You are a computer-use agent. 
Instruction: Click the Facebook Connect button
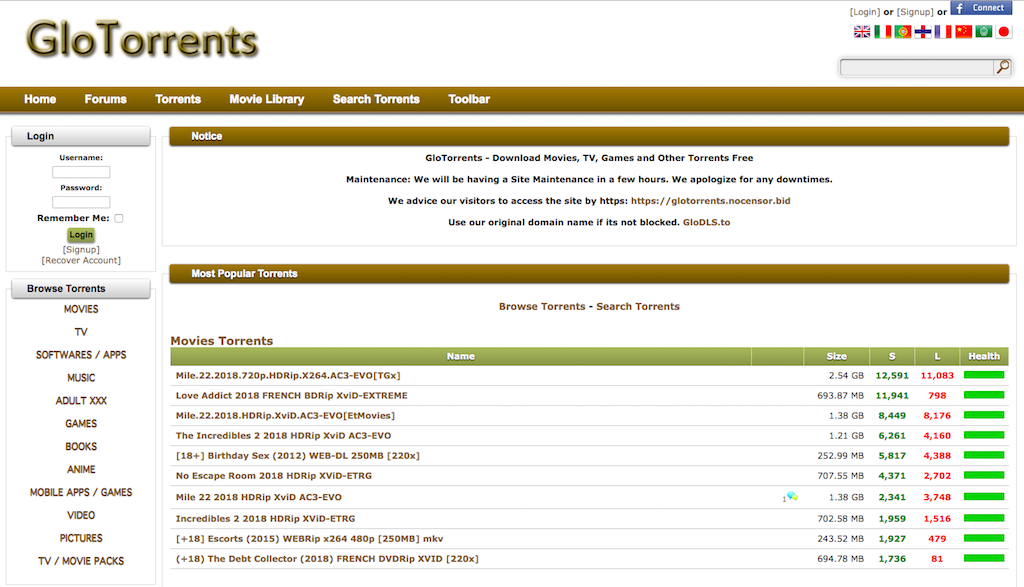pos(981,8)
